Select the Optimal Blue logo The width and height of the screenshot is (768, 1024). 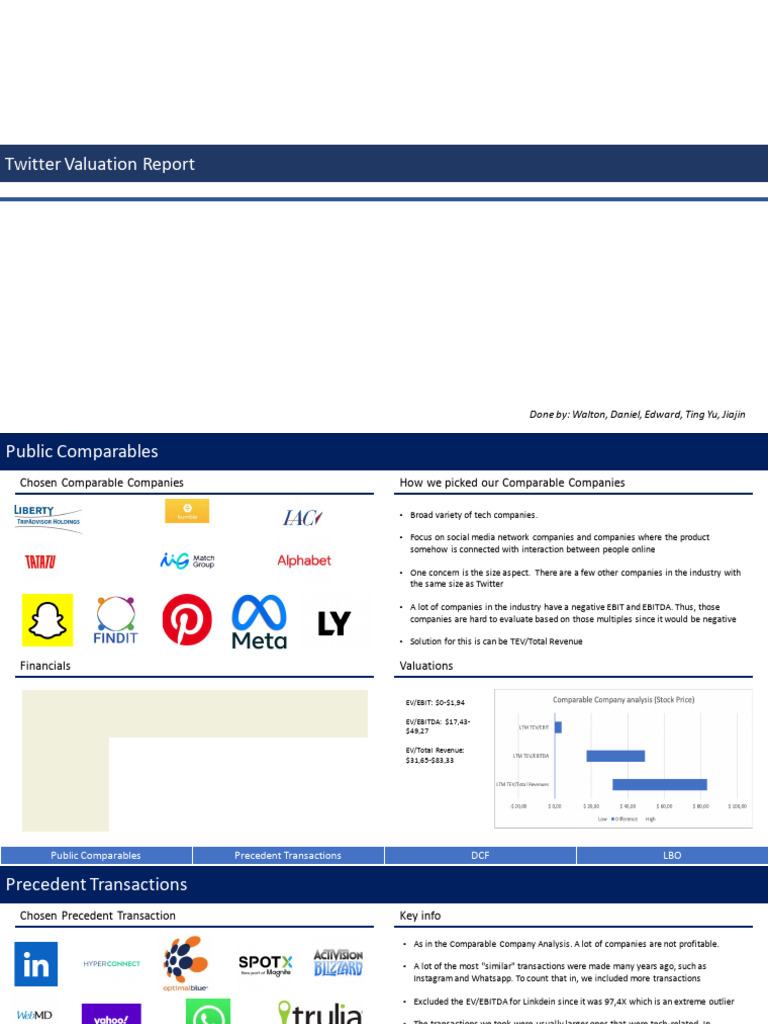[x=185, y=963]
